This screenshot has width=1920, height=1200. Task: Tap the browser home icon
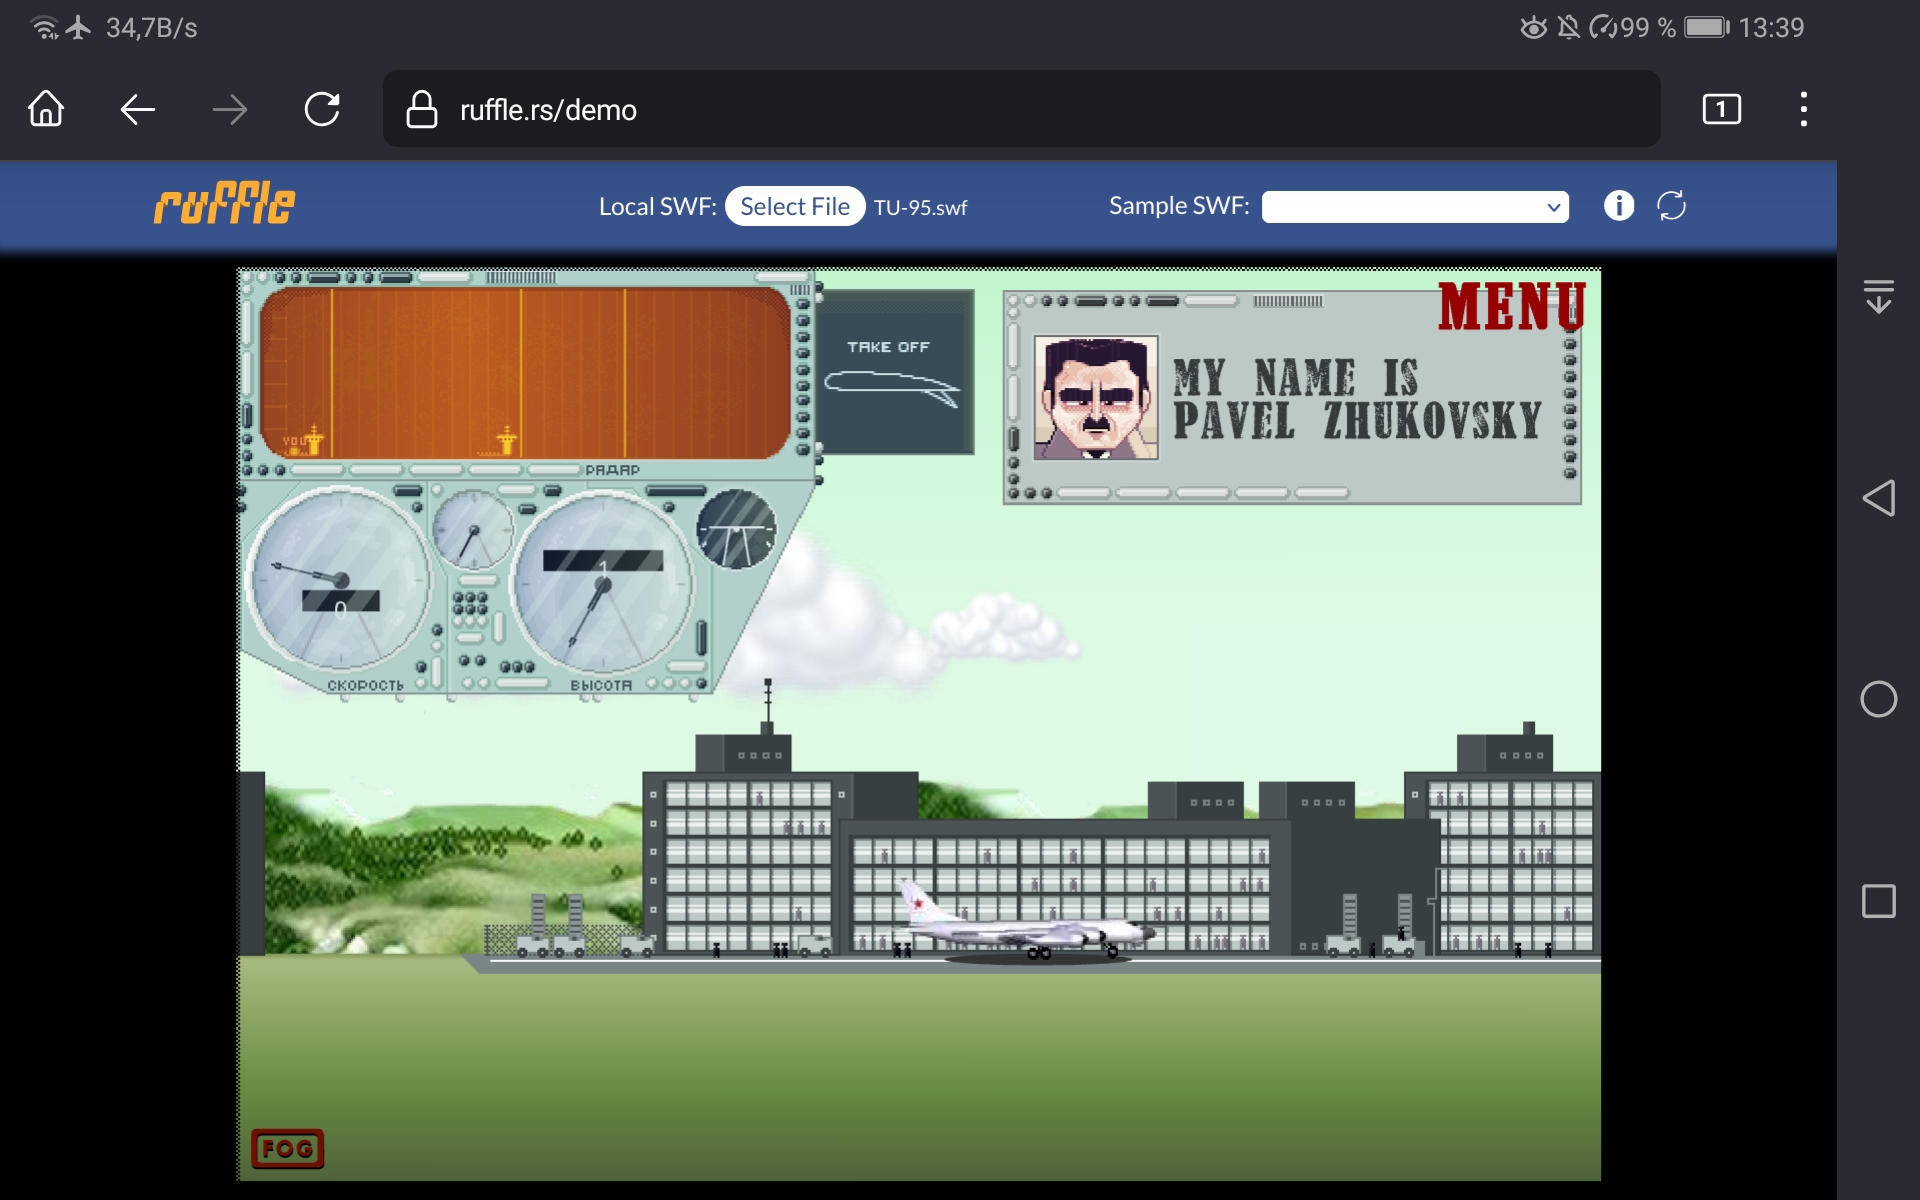(46, 109)
